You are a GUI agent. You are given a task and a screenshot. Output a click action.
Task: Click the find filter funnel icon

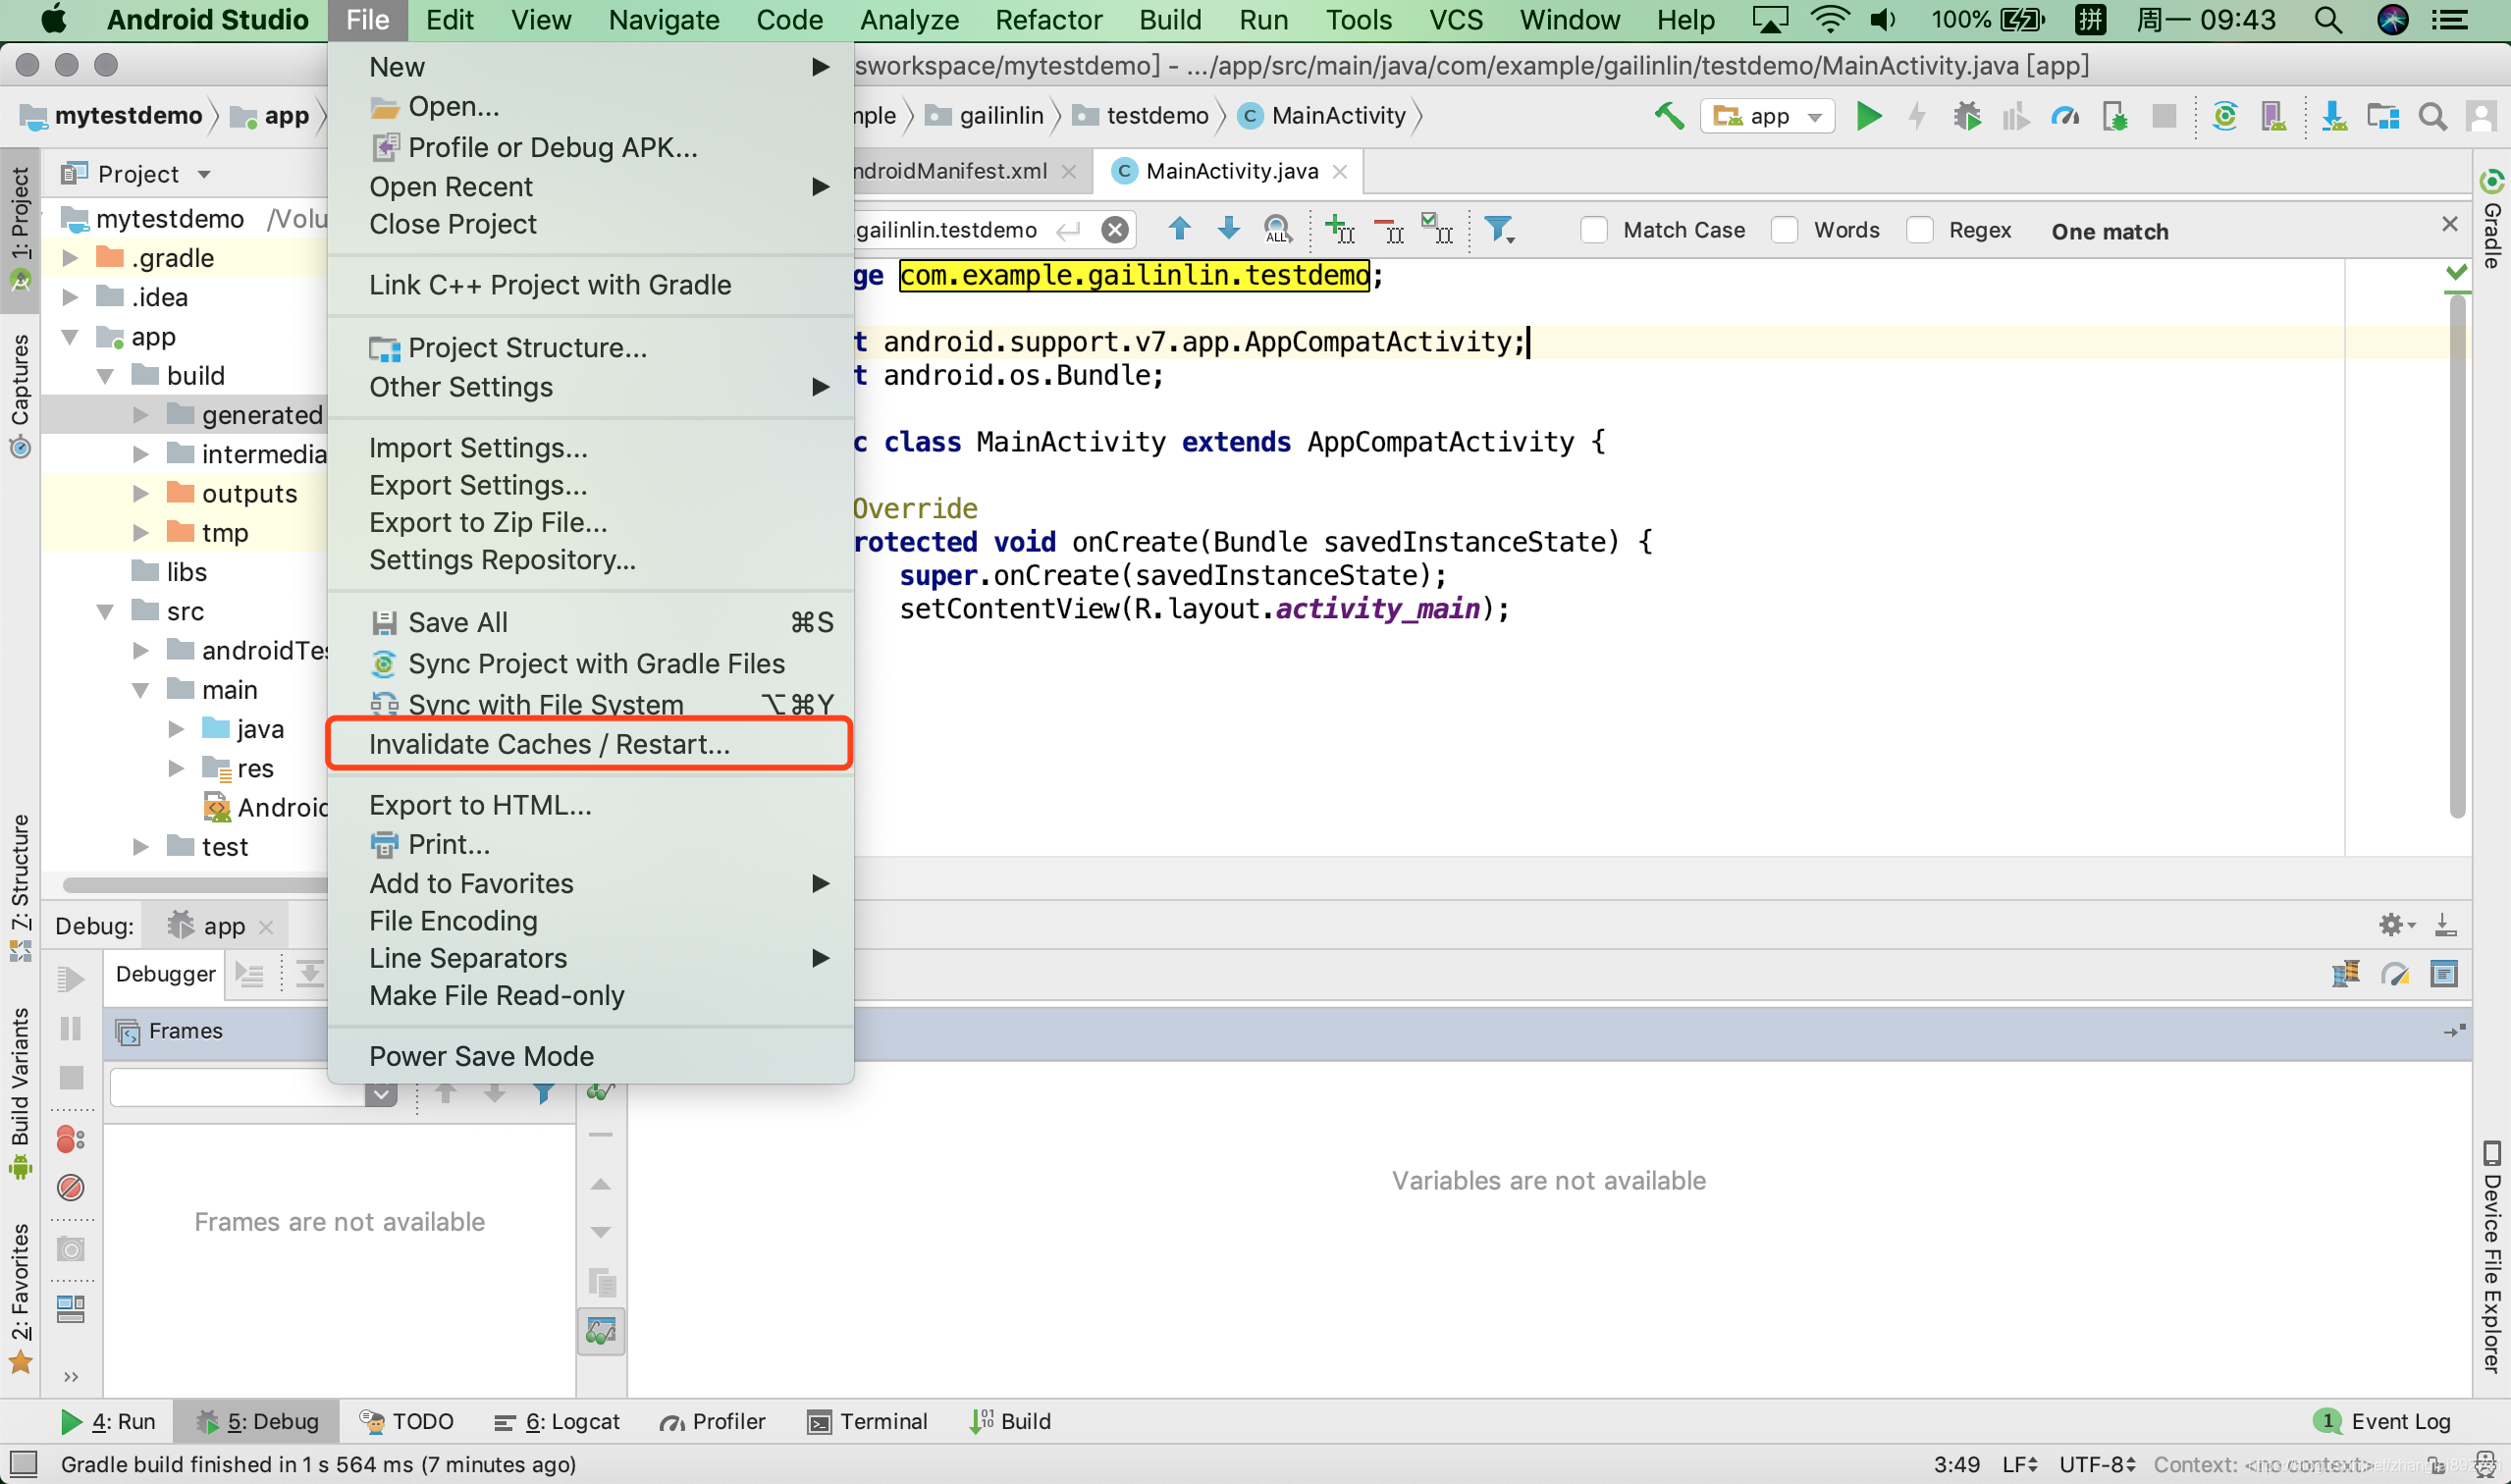(1498, 229)
